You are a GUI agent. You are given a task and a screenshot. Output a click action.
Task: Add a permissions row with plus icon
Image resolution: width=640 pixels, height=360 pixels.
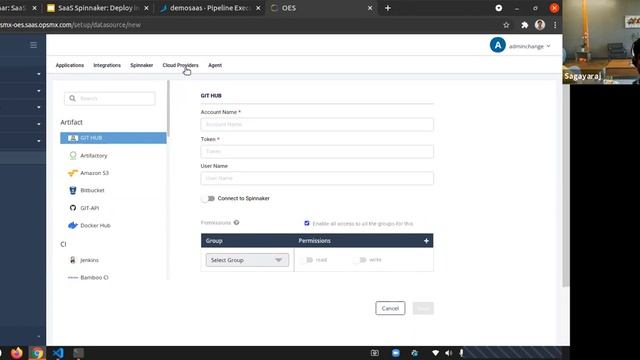426,241
